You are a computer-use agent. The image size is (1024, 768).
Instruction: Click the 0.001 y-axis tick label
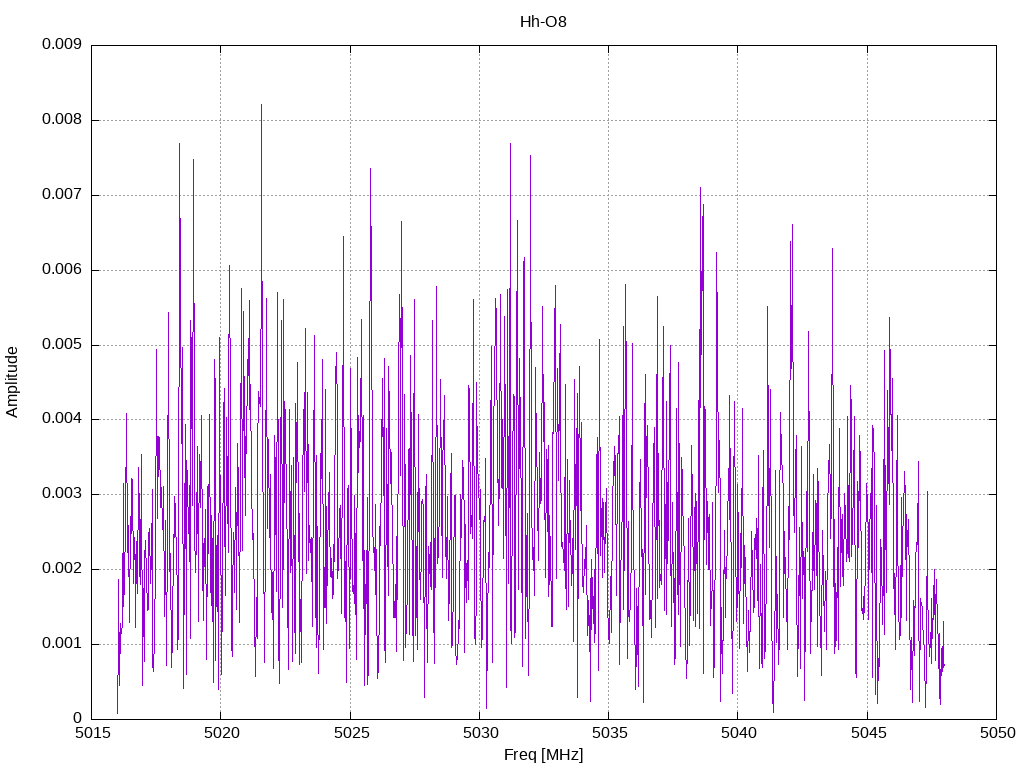[62, 643]
